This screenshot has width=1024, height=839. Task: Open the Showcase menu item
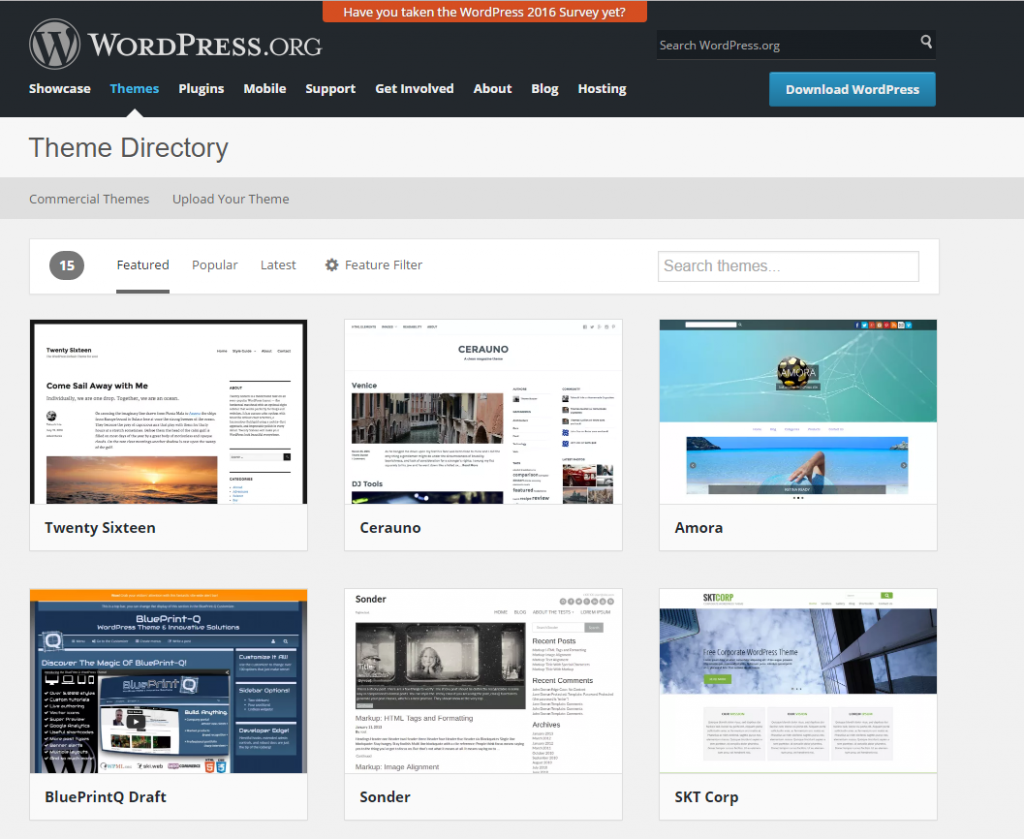[59, 89]
